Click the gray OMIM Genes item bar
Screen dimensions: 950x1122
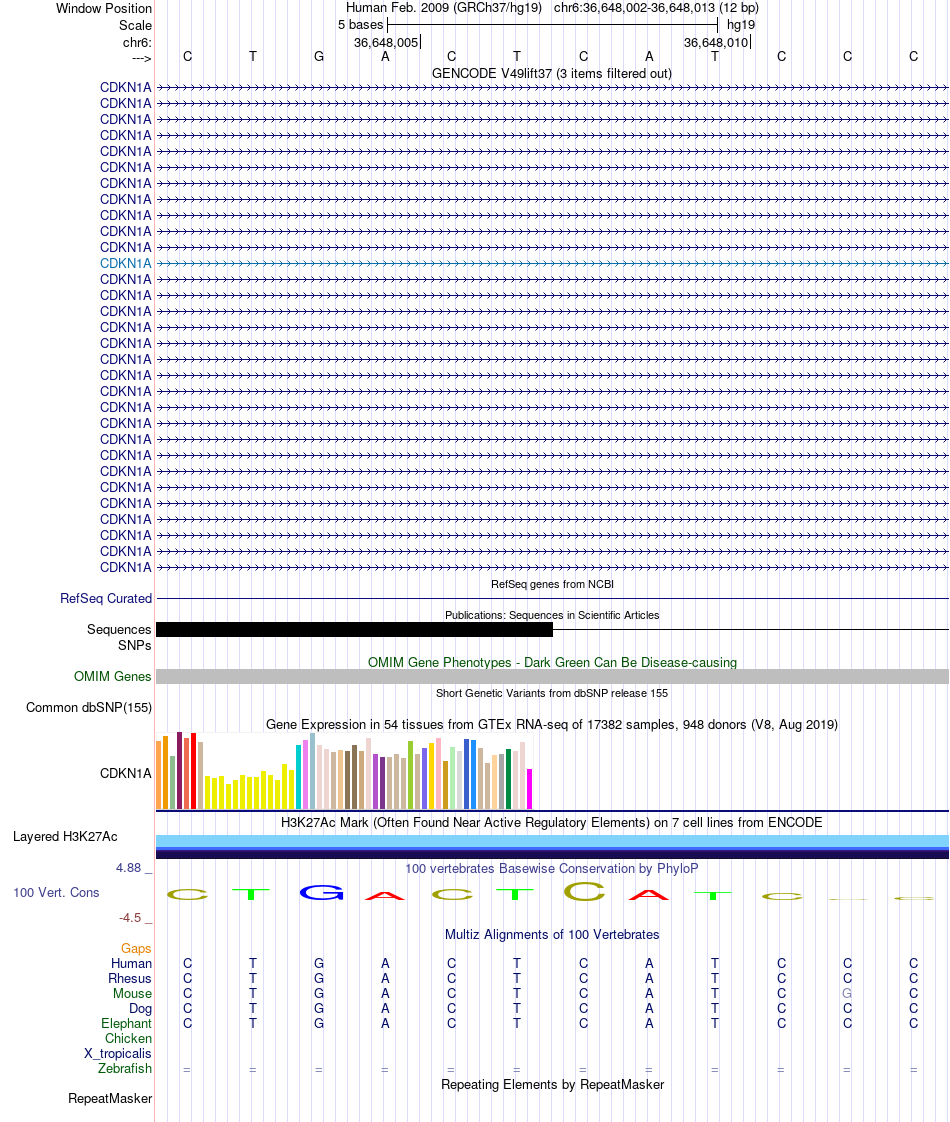(x=552, y=677)
